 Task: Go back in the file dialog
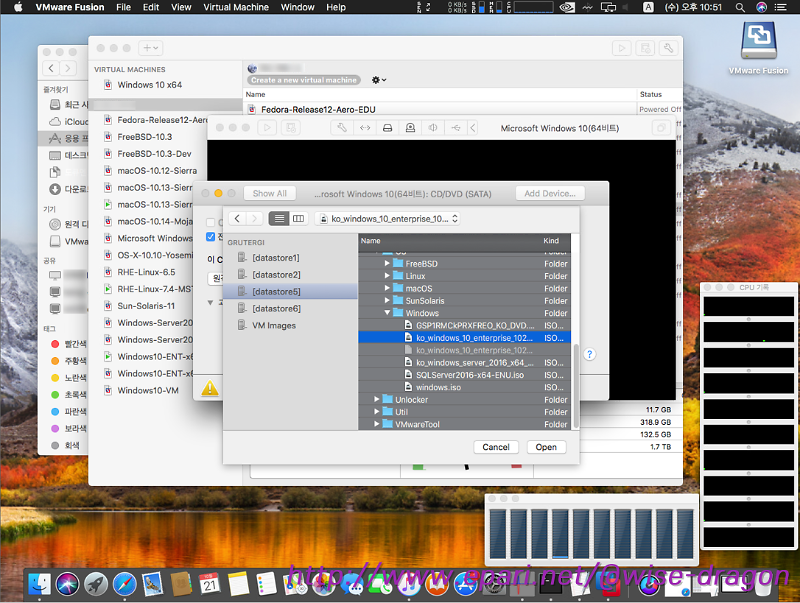(237, 219)
